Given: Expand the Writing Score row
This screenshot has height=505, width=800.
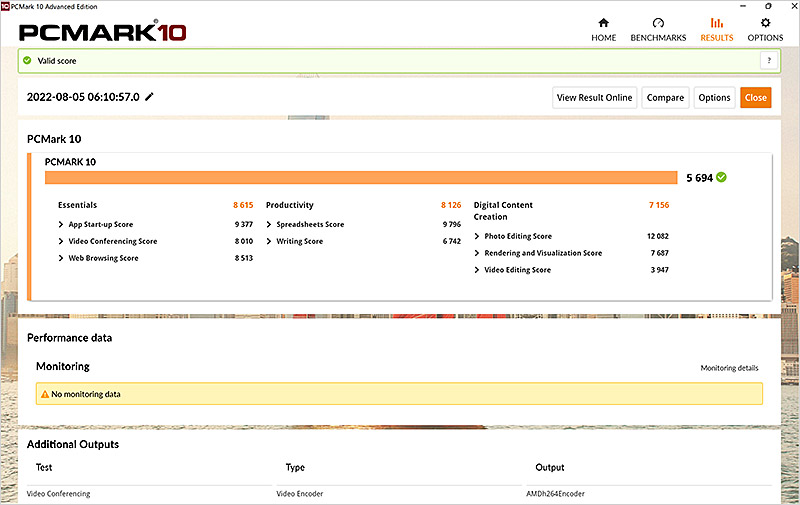Looking at the screenshot, I should [270, 241].
